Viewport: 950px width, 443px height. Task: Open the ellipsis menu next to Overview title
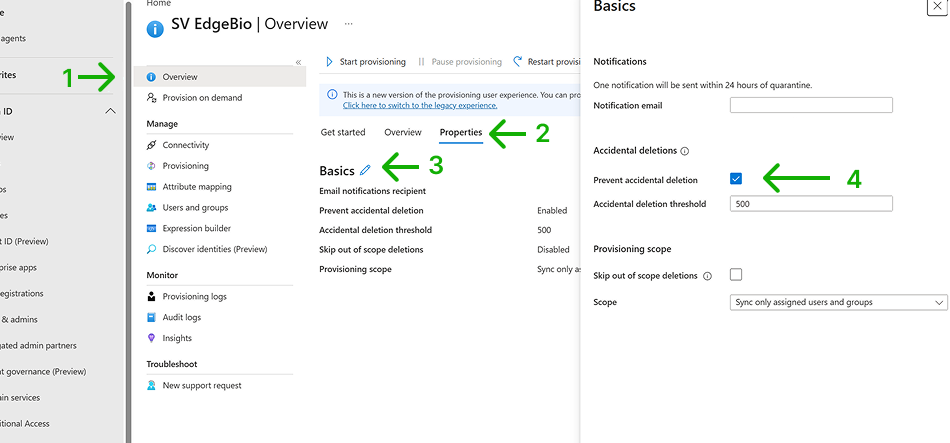348,24
